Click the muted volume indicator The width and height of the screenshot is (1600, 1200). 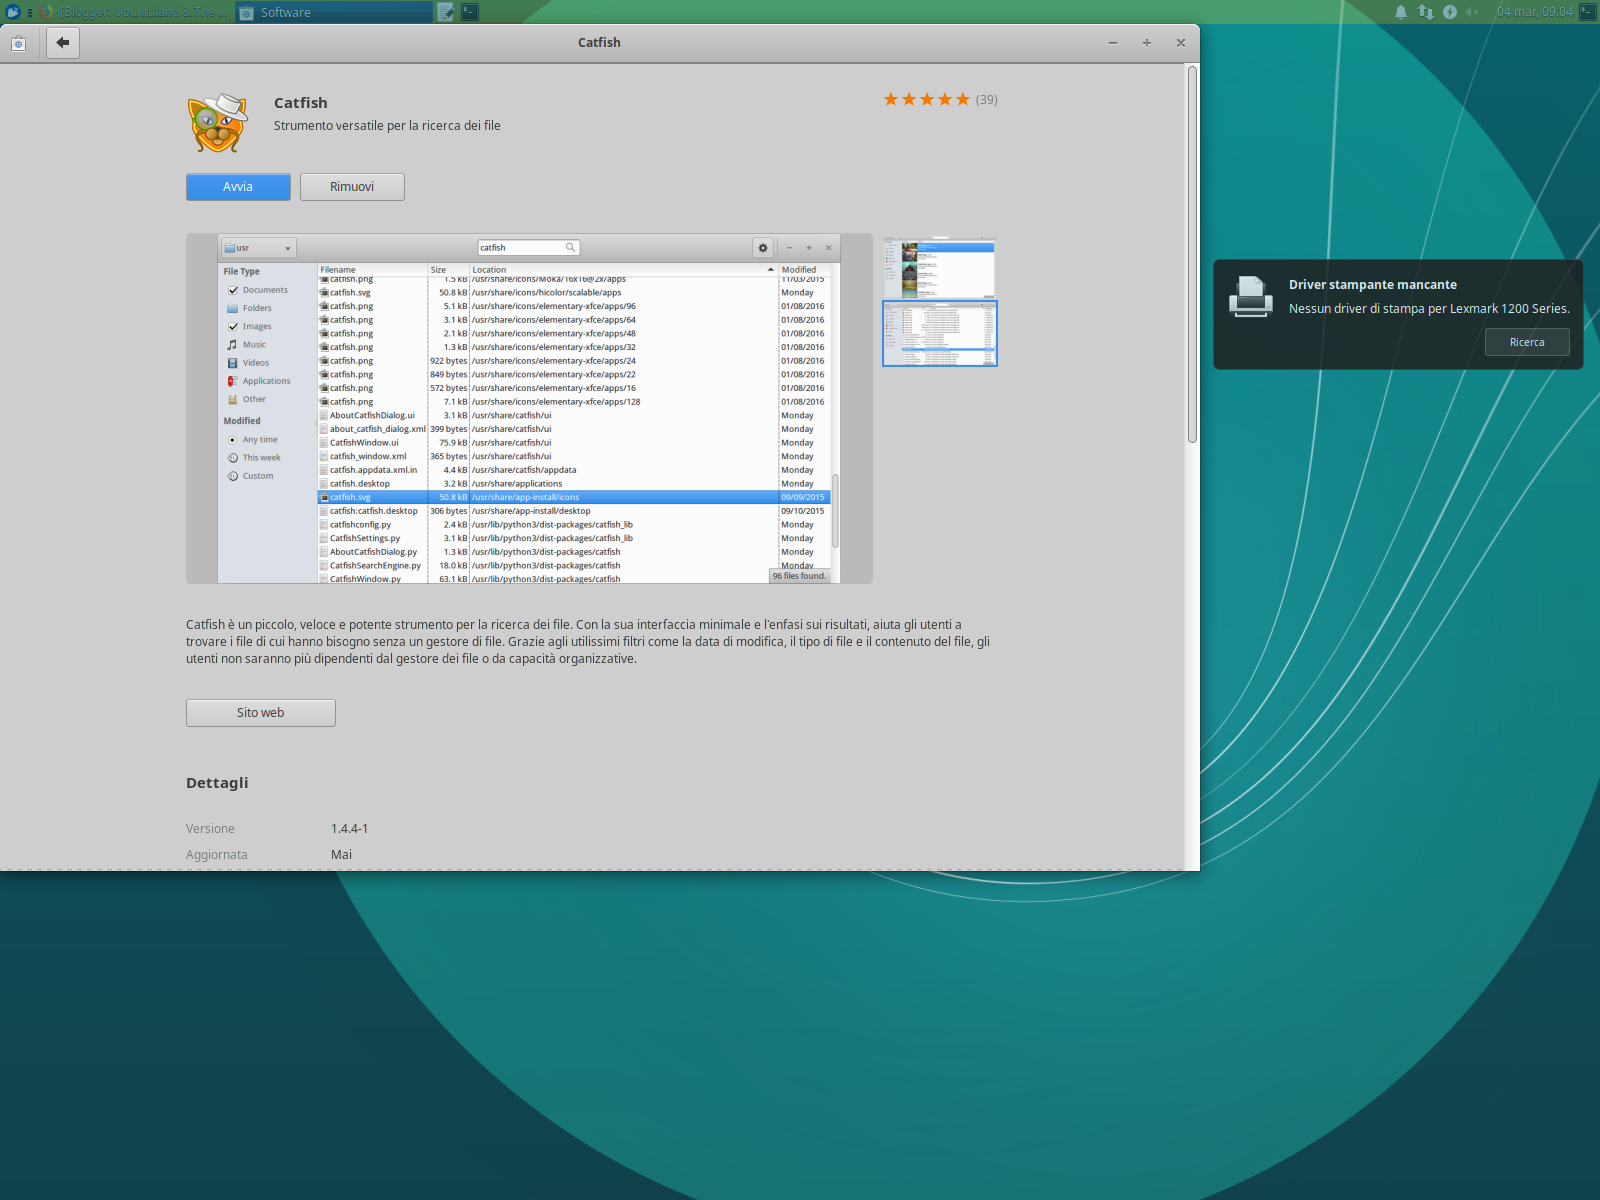pyautogui.click(x=1472, y=12)
